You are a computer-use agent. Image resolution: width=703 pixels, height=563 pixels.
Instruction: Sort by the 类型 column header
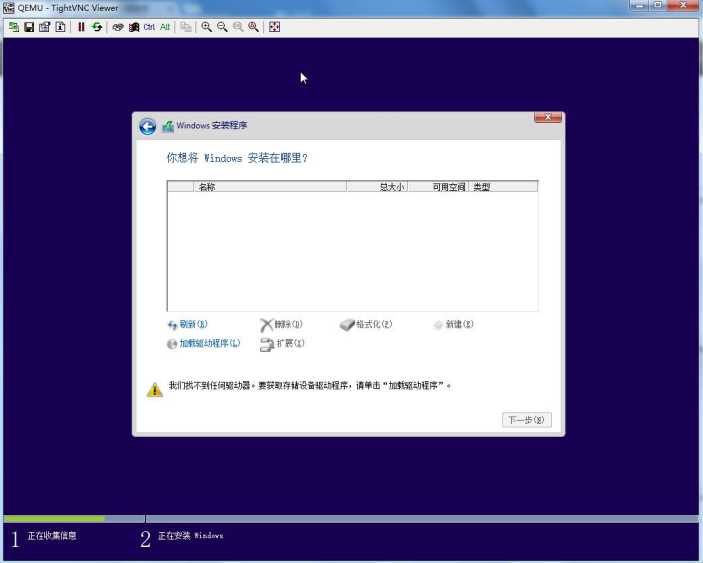(503, 187)
